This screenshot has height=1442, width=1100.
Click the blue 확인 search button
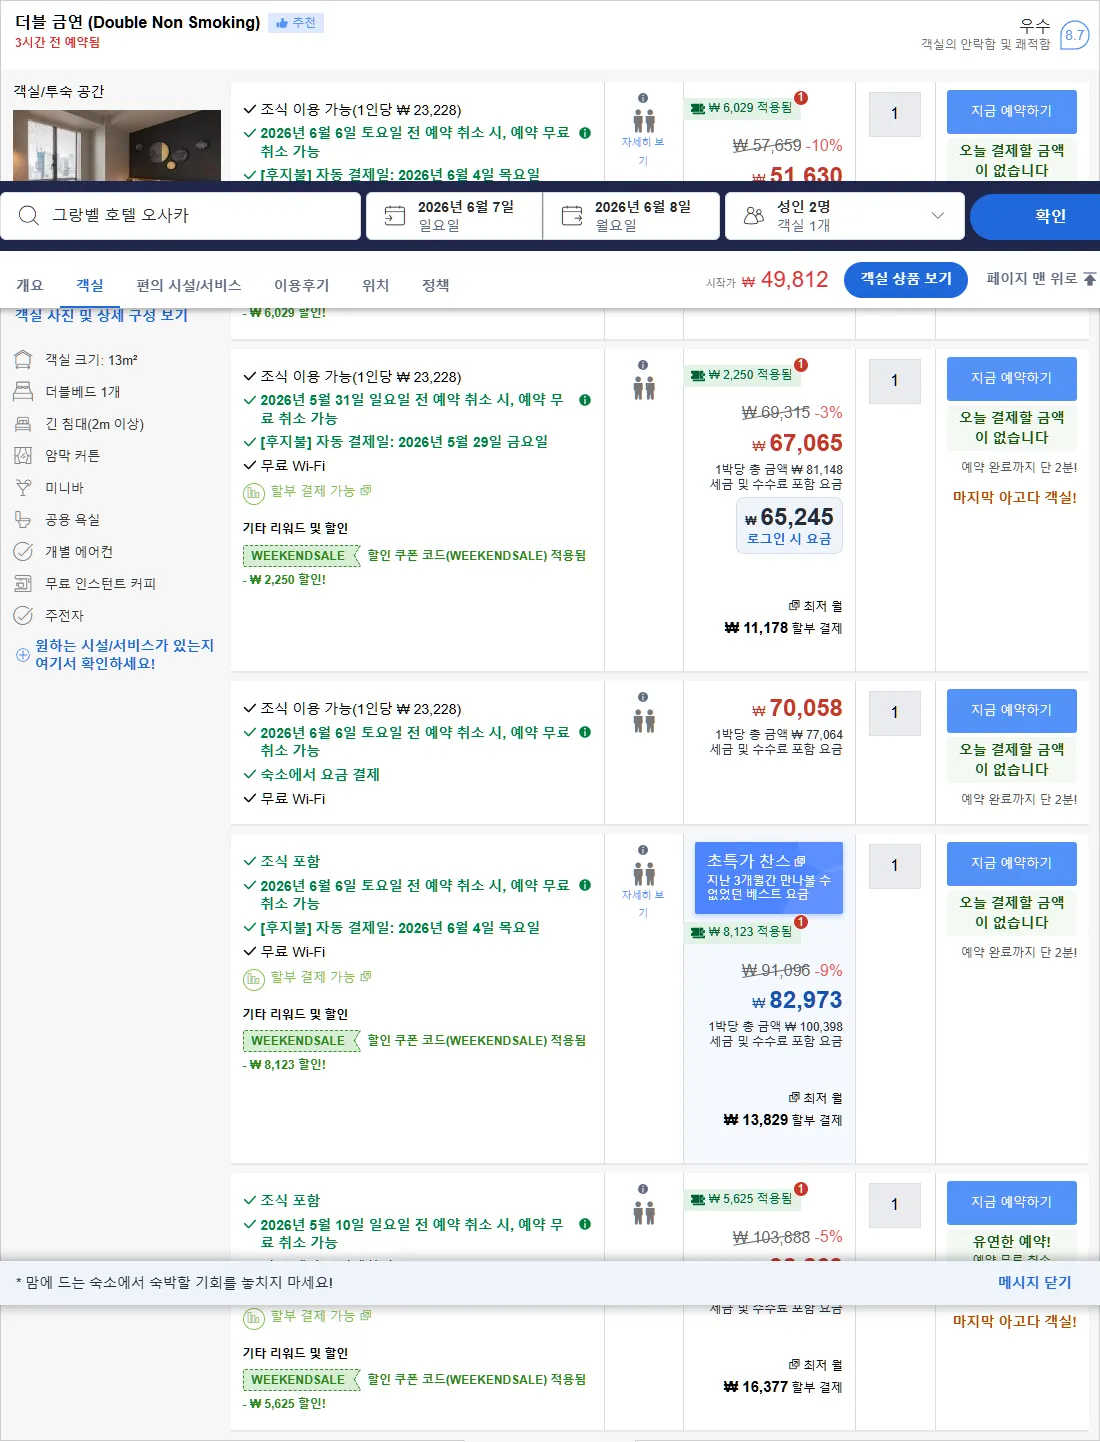1035,216
